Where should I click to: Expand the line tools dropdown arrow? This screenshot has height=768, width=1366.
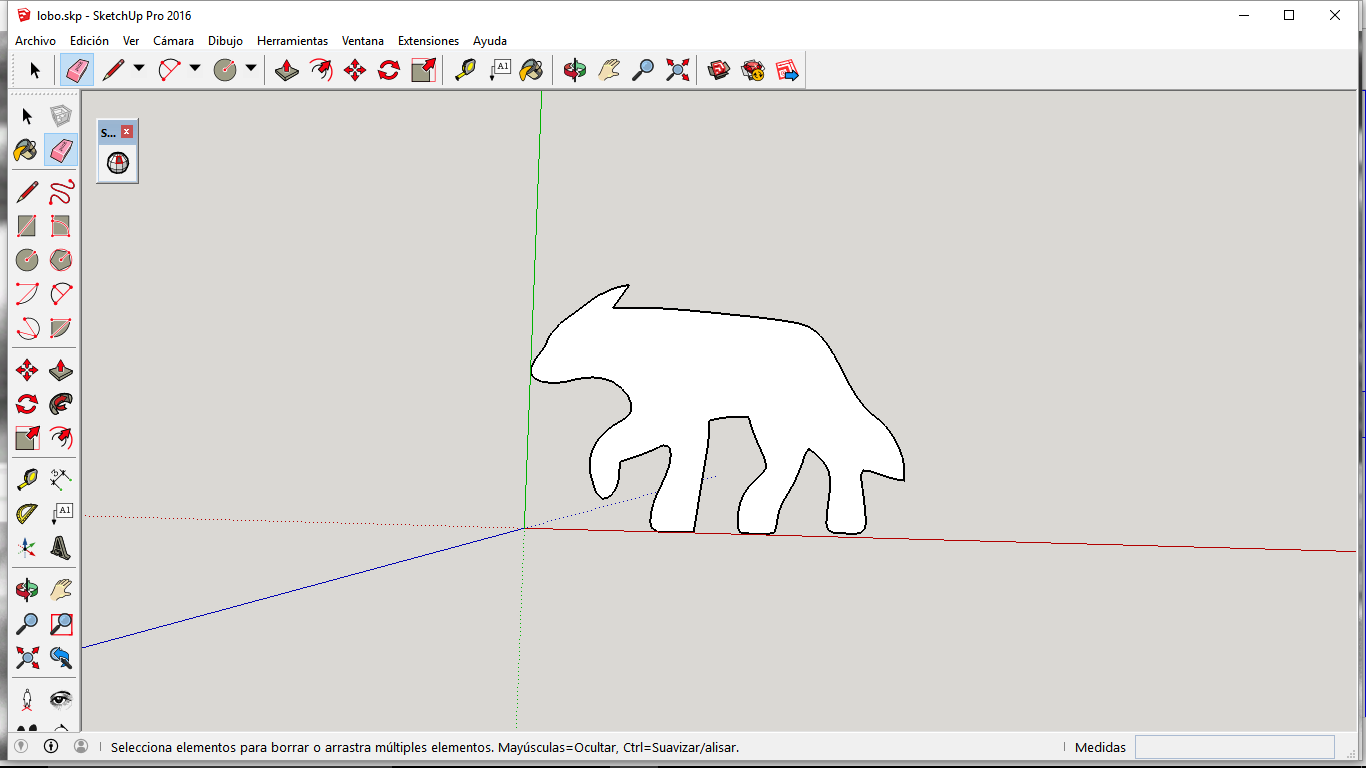tap(139, 69)
